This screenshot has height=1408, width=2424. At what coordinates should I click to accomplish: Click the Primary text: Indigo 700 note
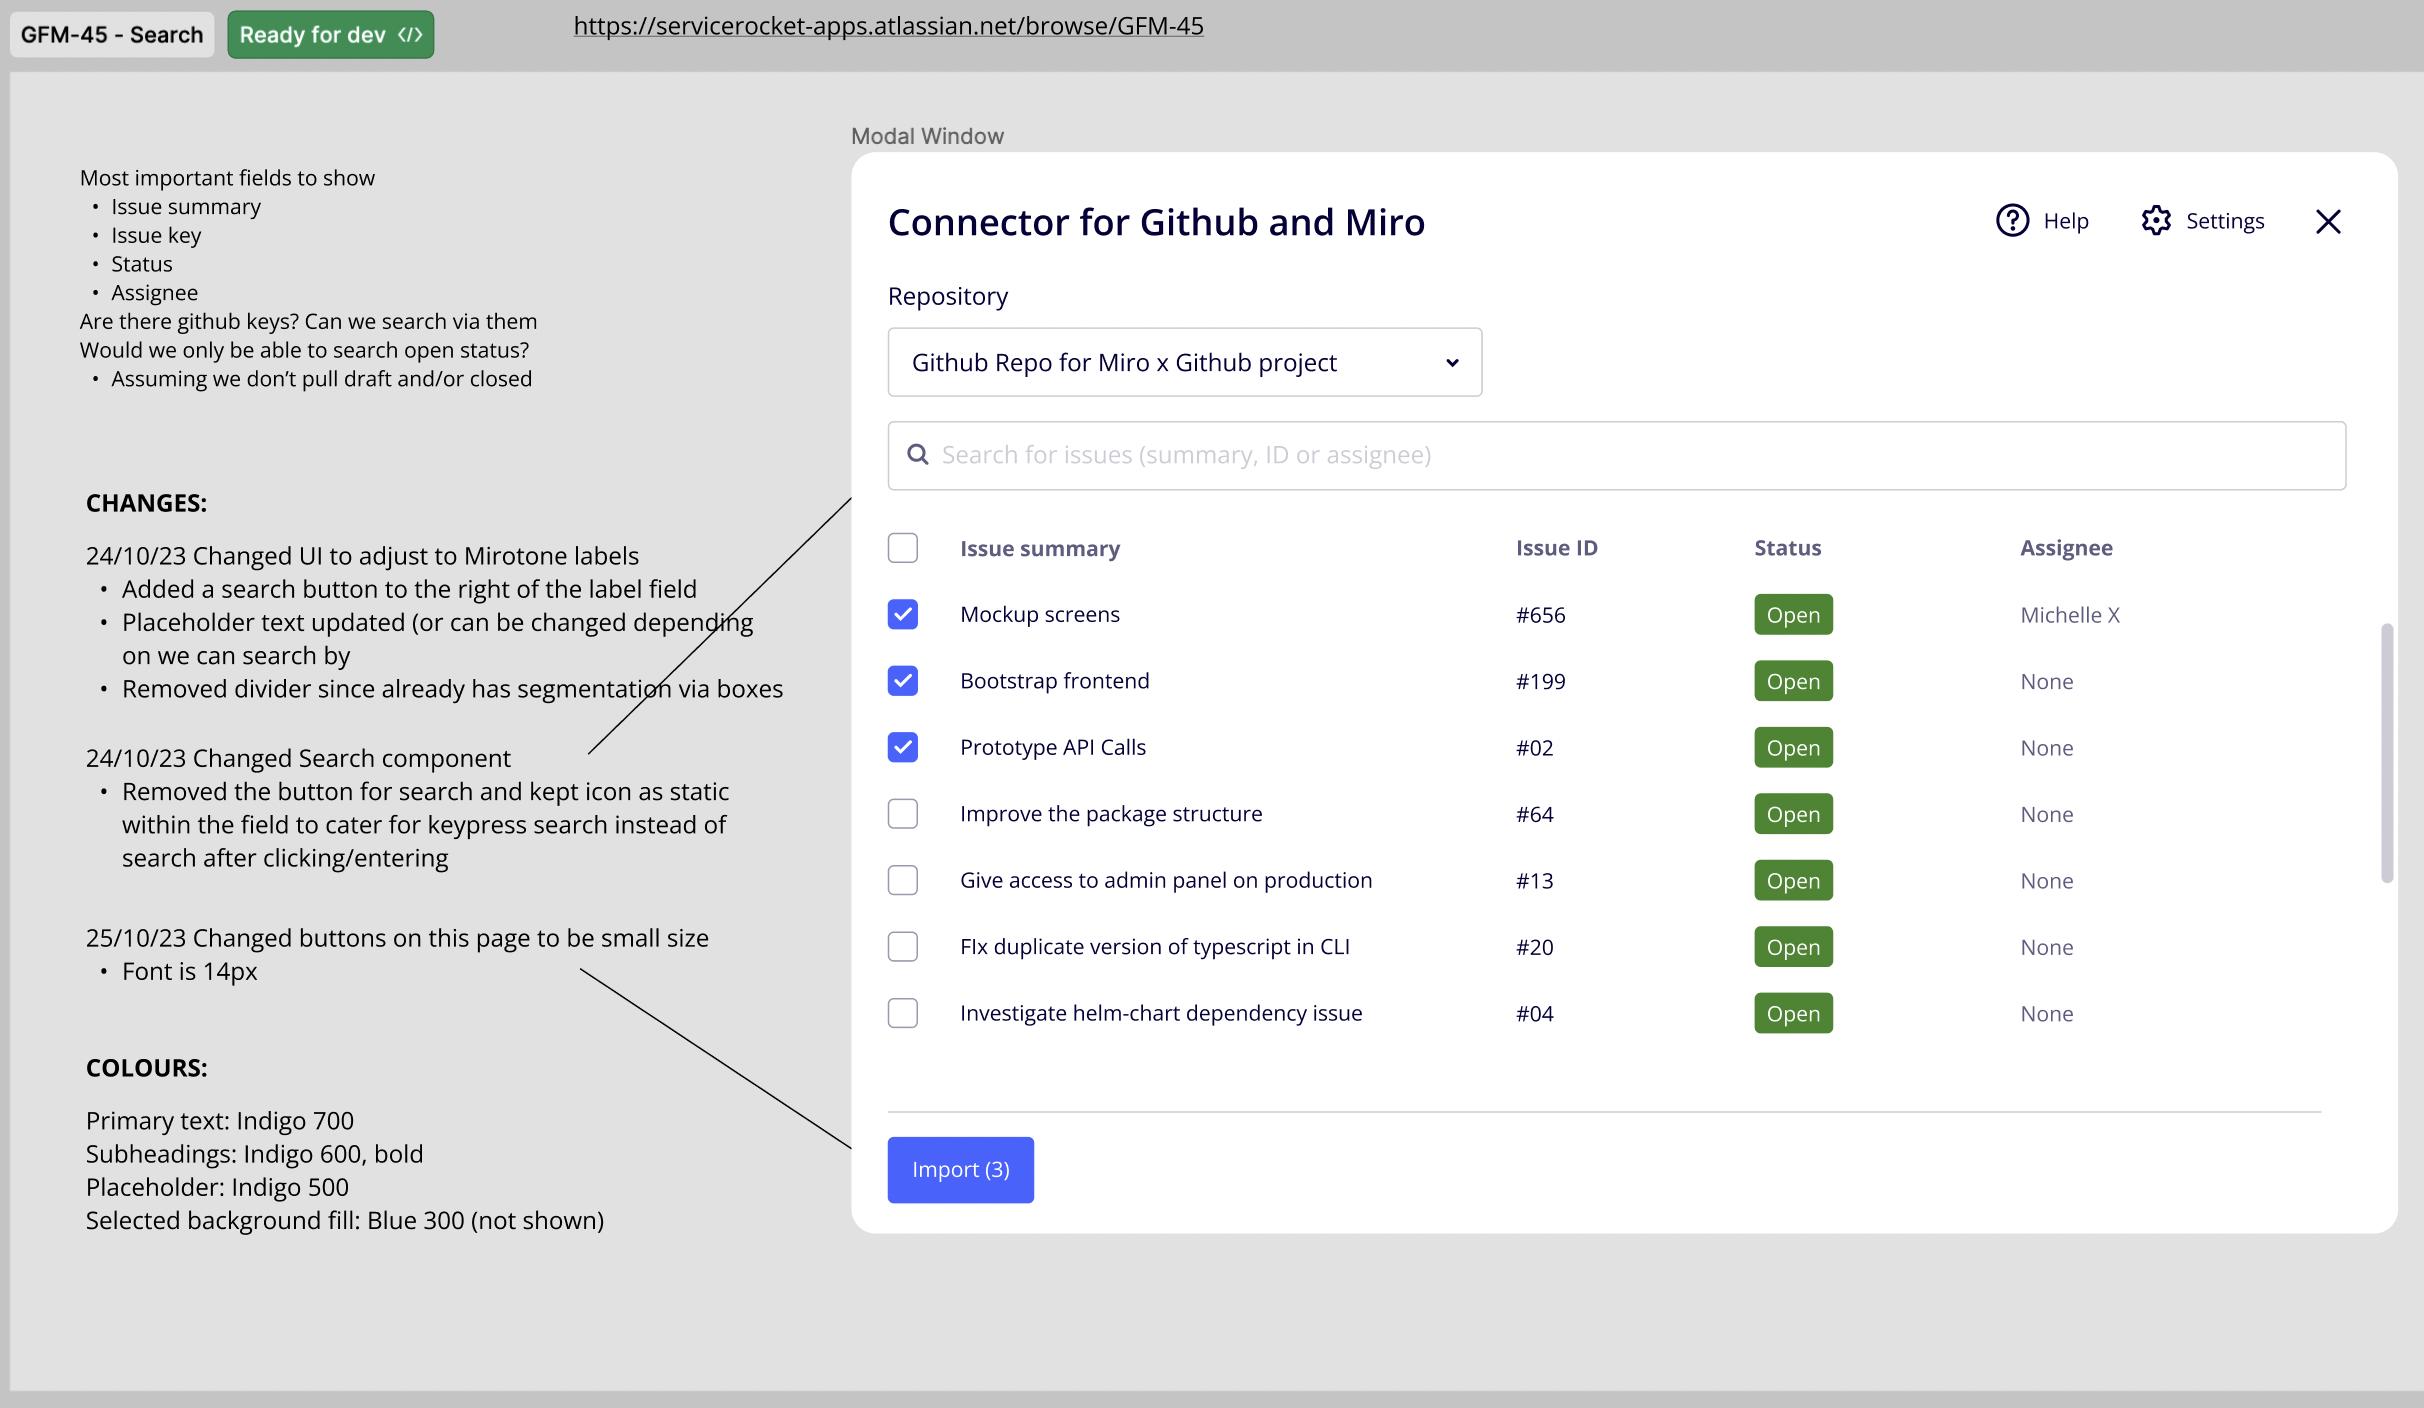point(220,1121)
